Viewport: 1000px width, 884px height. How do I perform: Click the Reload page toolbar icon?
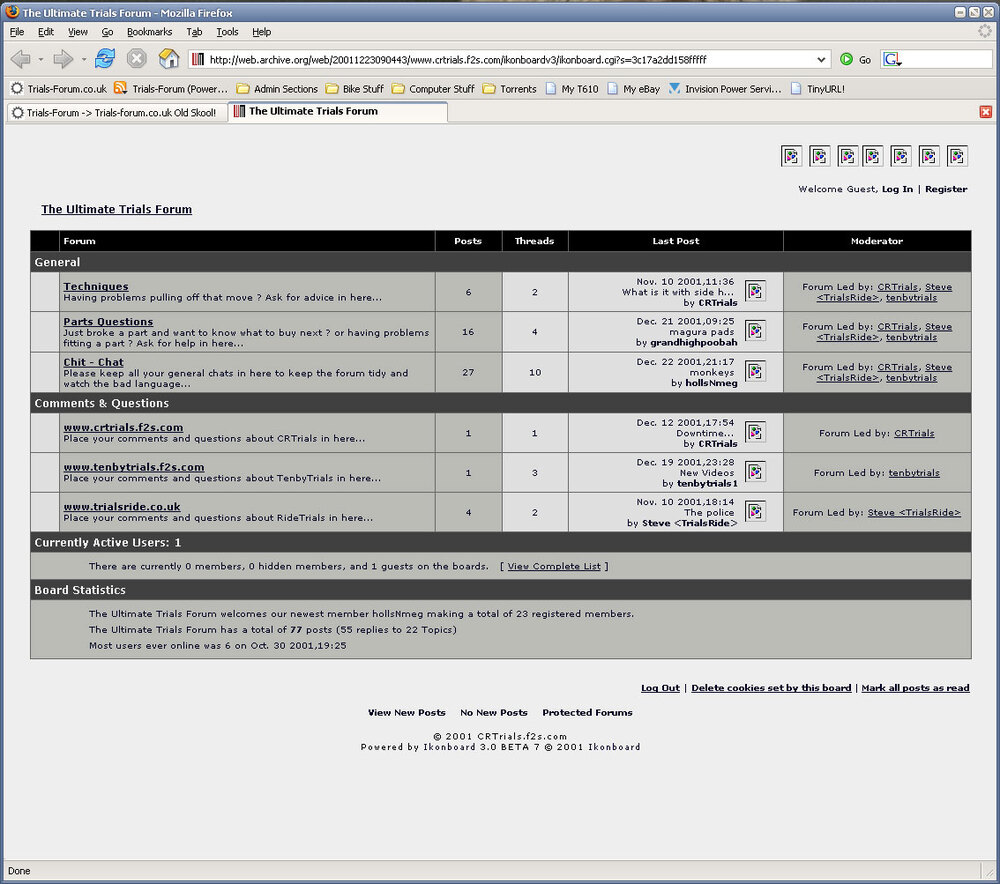pyautogui.click(x=105, y=59)
